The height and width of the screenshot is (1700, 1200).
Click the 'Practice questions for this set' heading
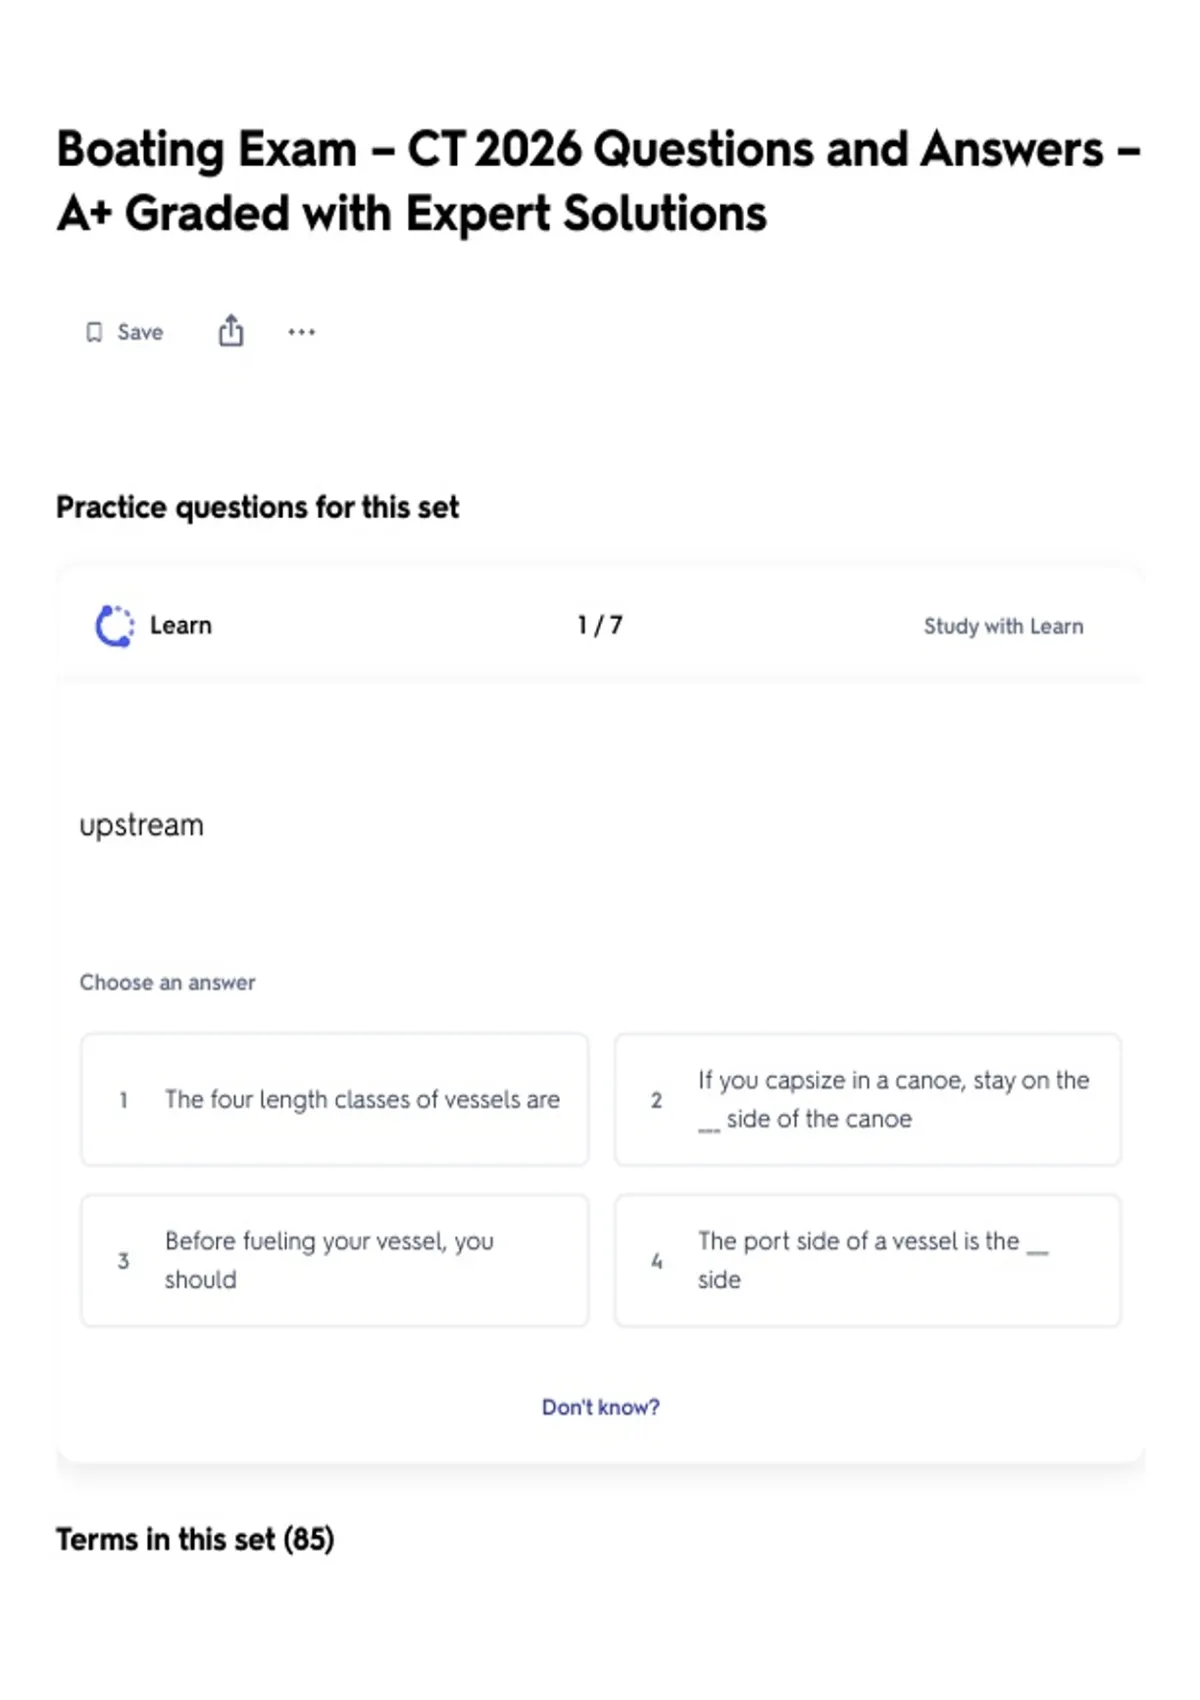point(258,507)
